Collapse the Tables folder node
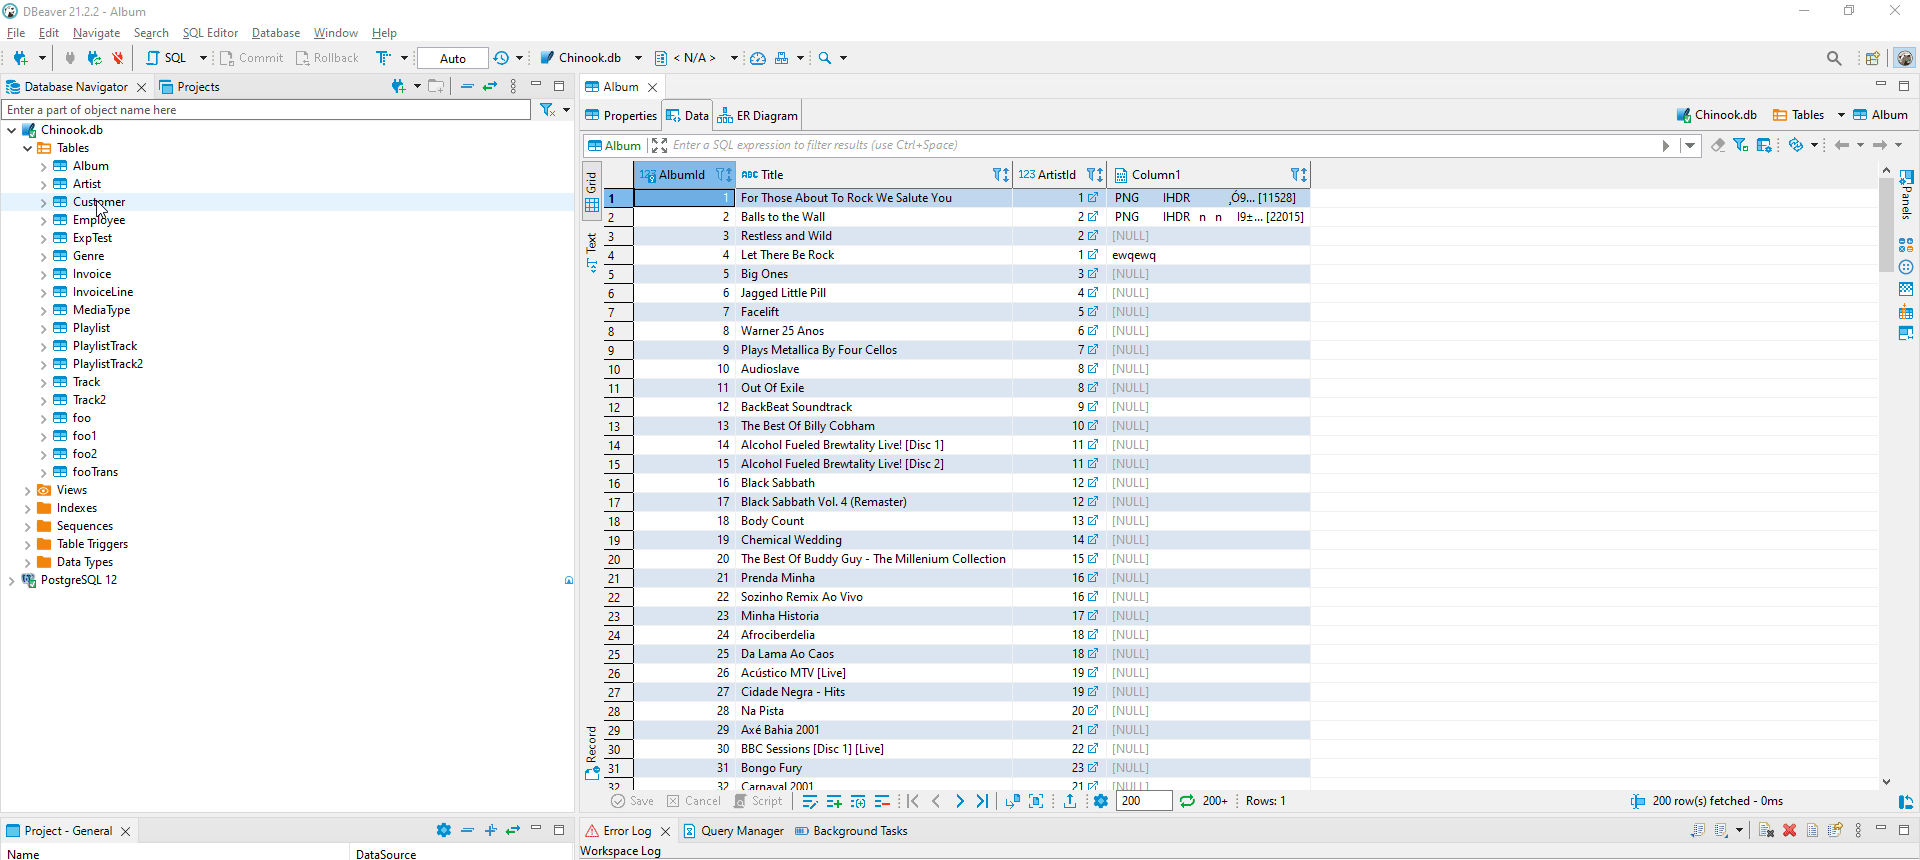 click(x=28, y=148)
